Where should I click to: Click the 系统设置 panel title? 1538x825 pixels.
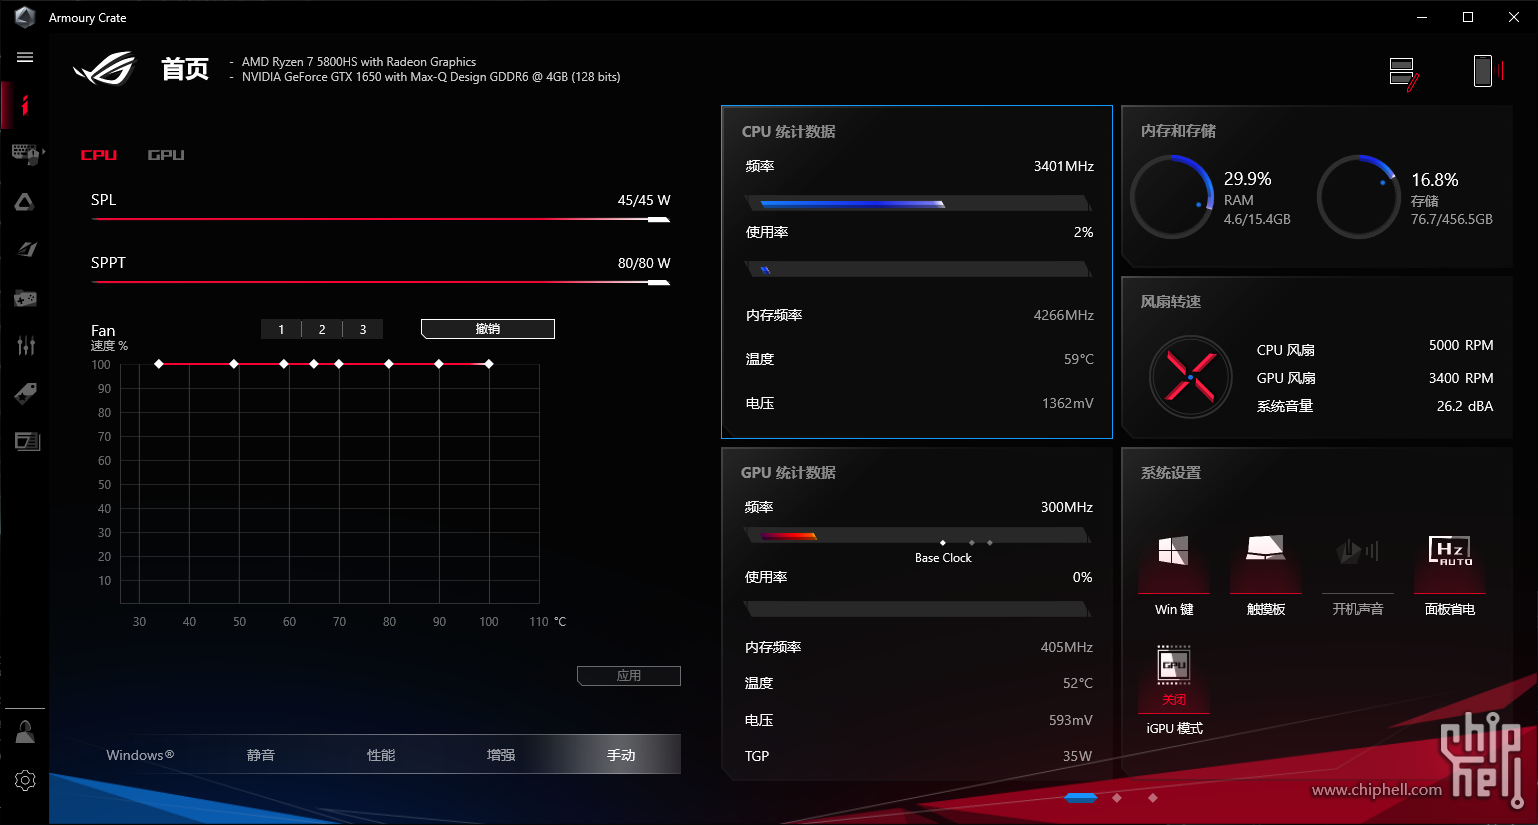pos(1171,473)
